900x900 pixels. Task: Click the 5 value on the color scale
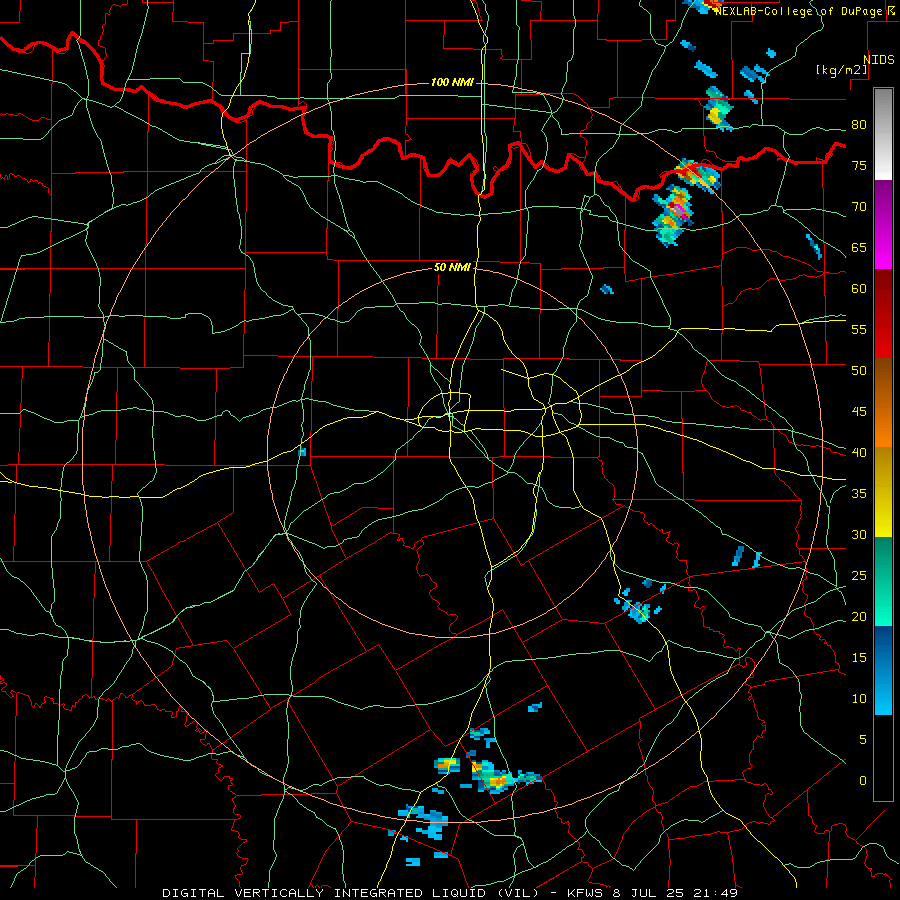point(863,739)
